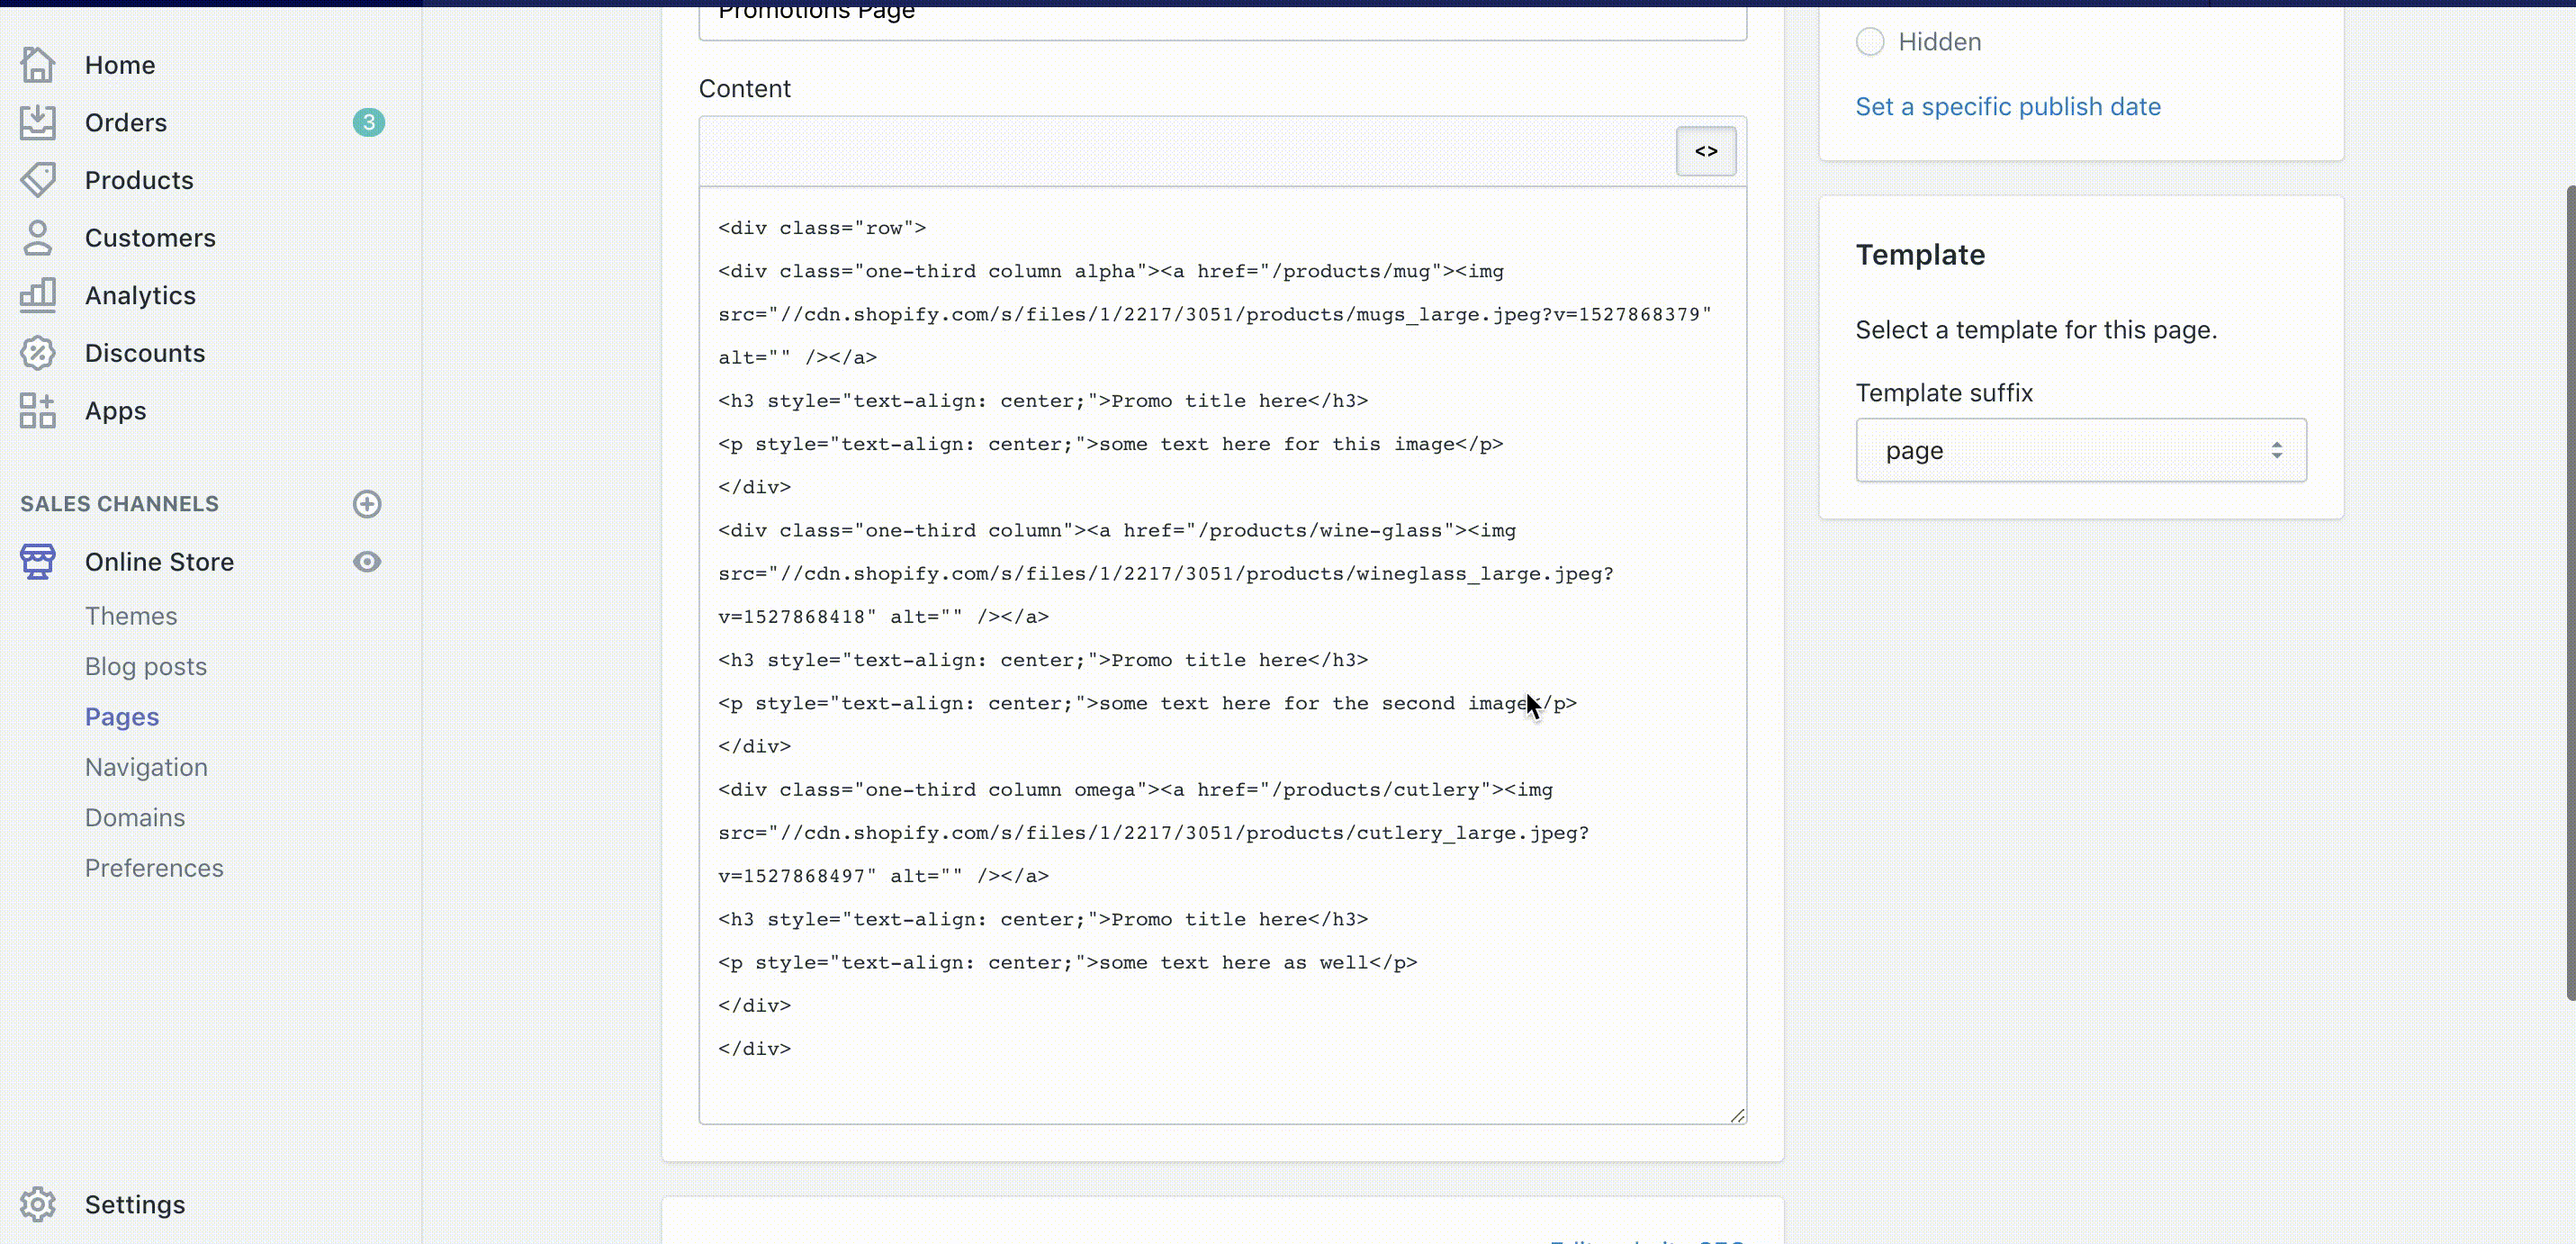Open Blog posts link in sidebar
Screen dimensions: 2576x1244
coord(146,667)
